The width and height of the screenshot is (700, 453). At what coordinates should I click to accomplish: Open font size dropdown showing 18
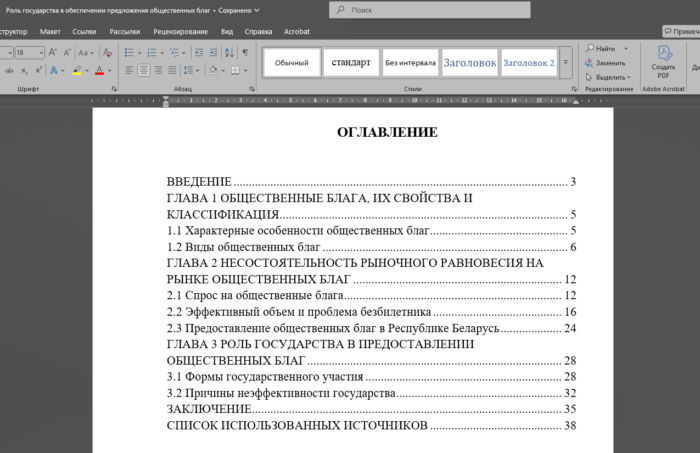[41, 53]
